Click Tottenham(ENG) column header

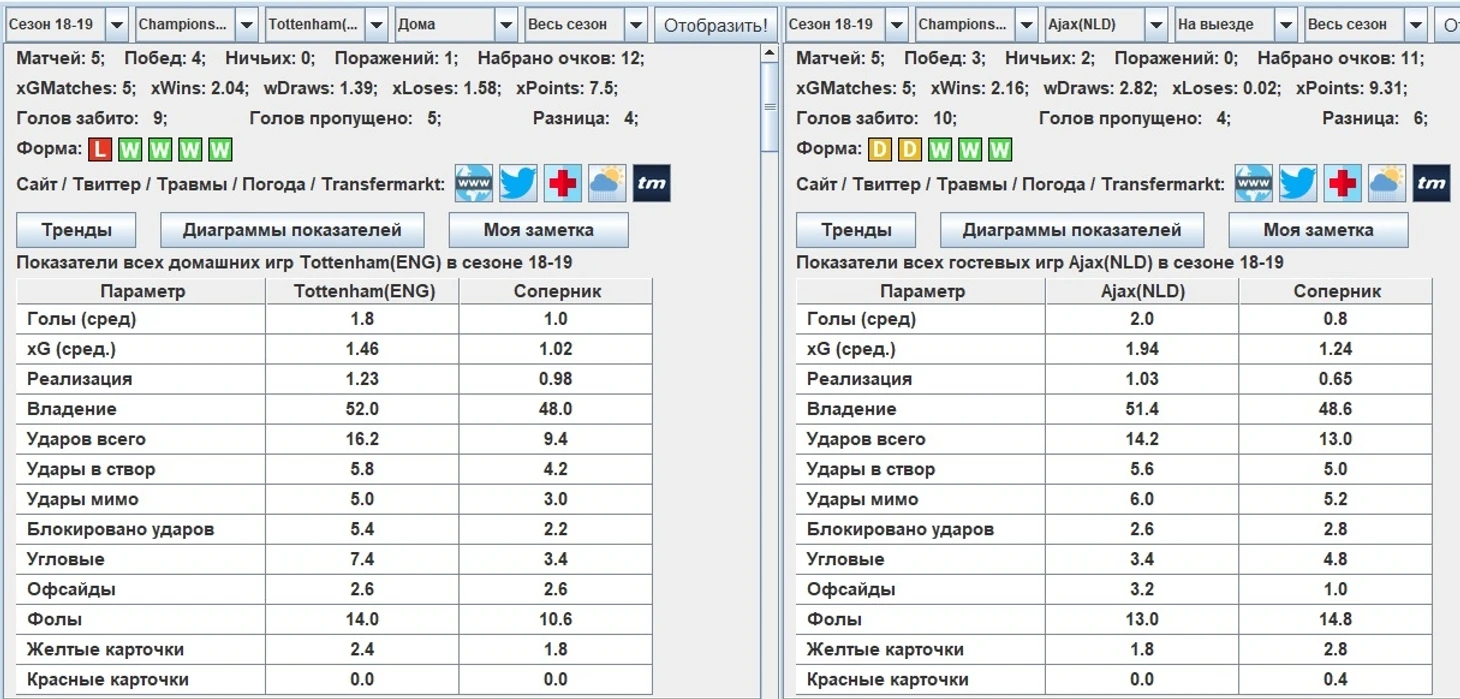coord(363,291)
